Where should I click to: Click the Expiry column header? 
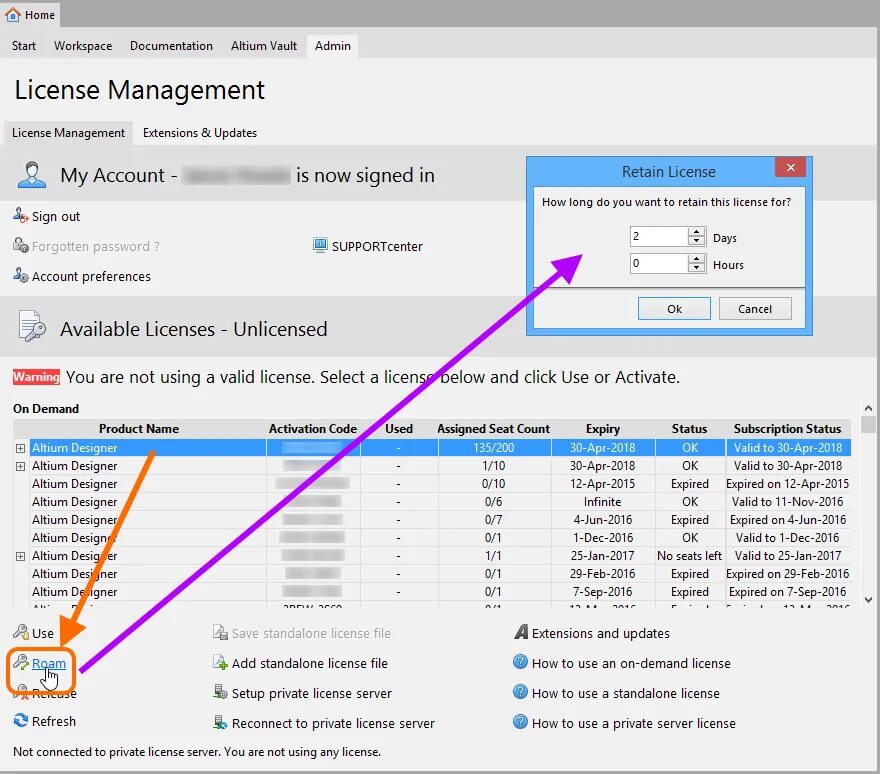[603, 429]
